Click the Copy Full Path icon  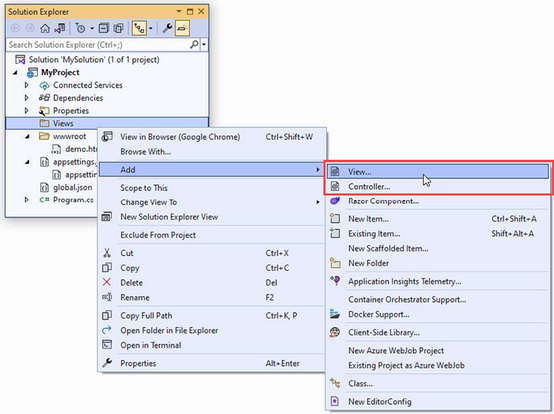pyautogui.click(x=107, y=315)
